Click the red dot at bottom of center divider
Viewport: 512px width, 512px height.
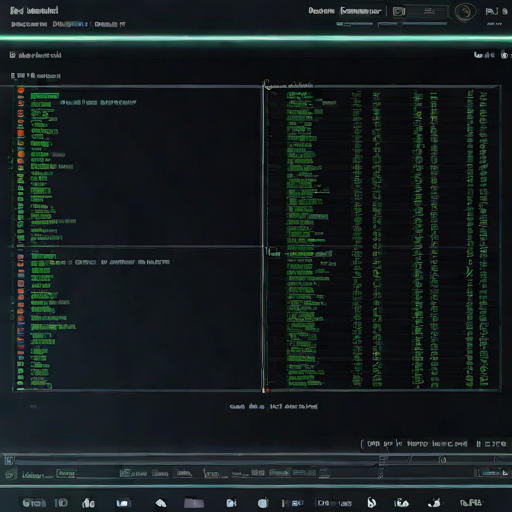[268, 390]
